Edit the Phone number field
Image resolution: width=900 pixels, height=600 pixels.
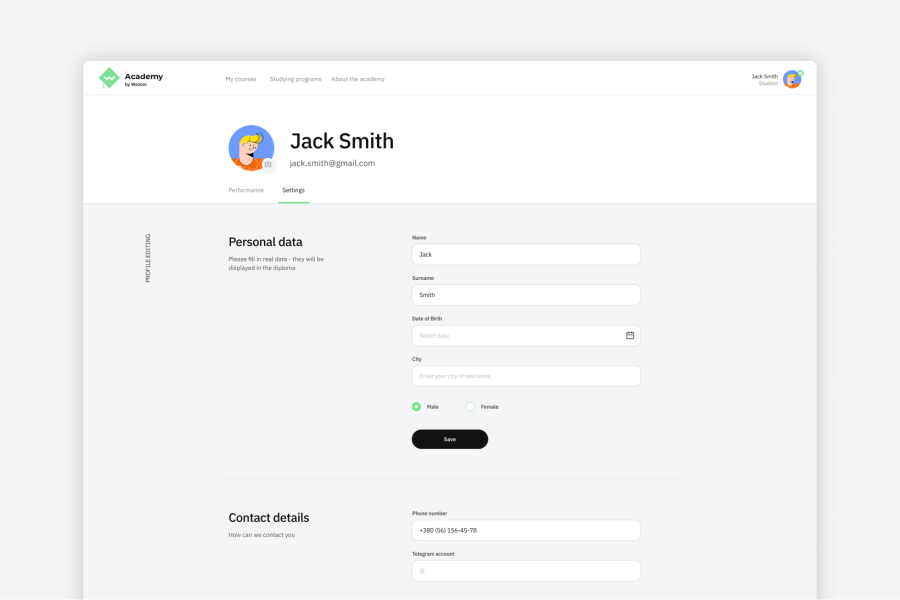pos(526,530)
